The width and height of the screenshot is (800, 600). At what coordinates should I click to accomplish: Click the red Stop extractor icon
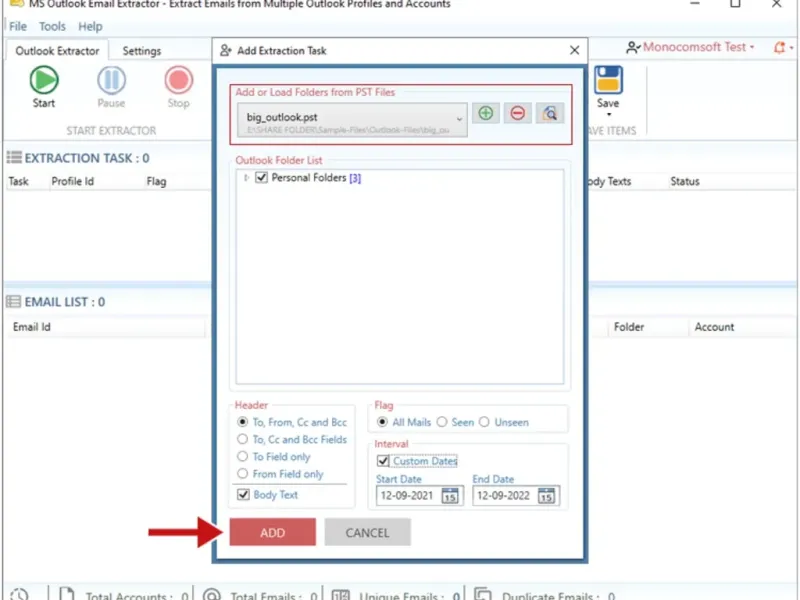(x=179, y=80)
